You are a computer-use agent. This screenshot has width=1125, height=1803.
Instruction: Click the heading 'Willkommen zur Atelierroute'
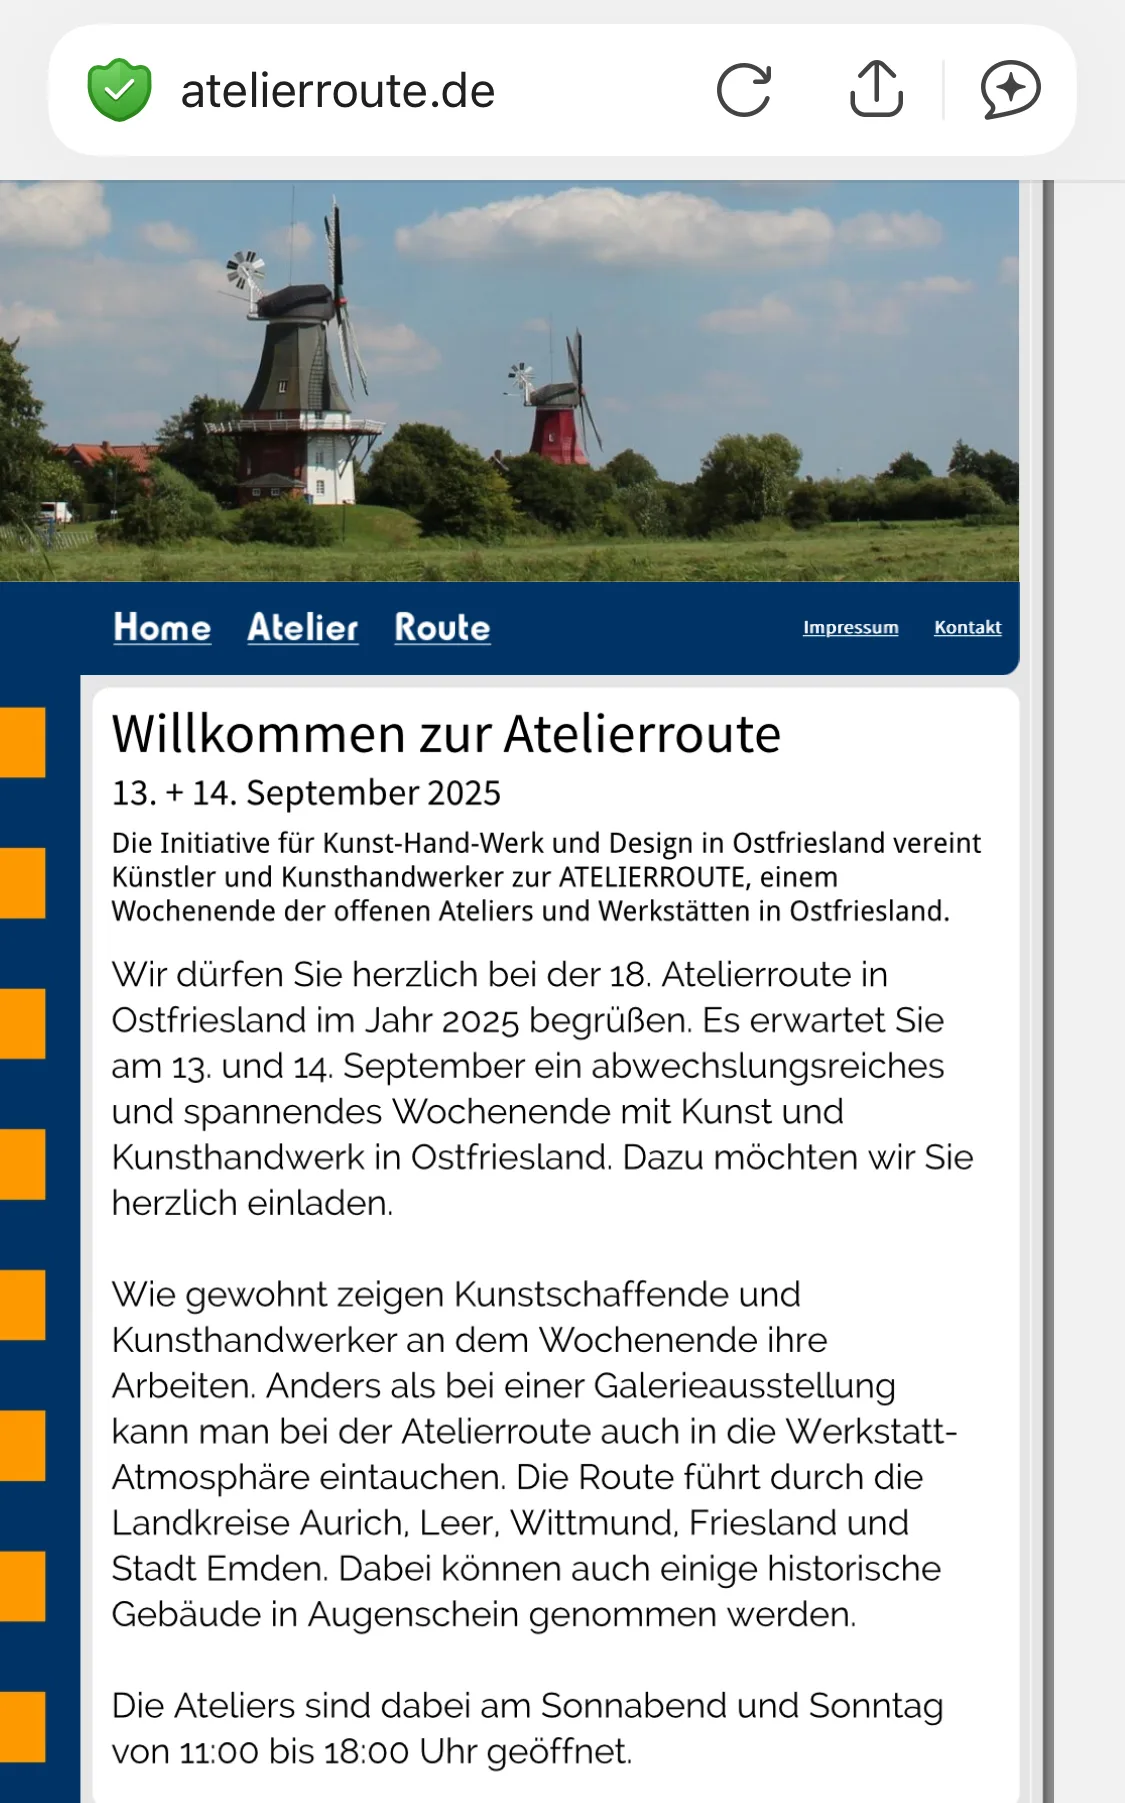446,734
